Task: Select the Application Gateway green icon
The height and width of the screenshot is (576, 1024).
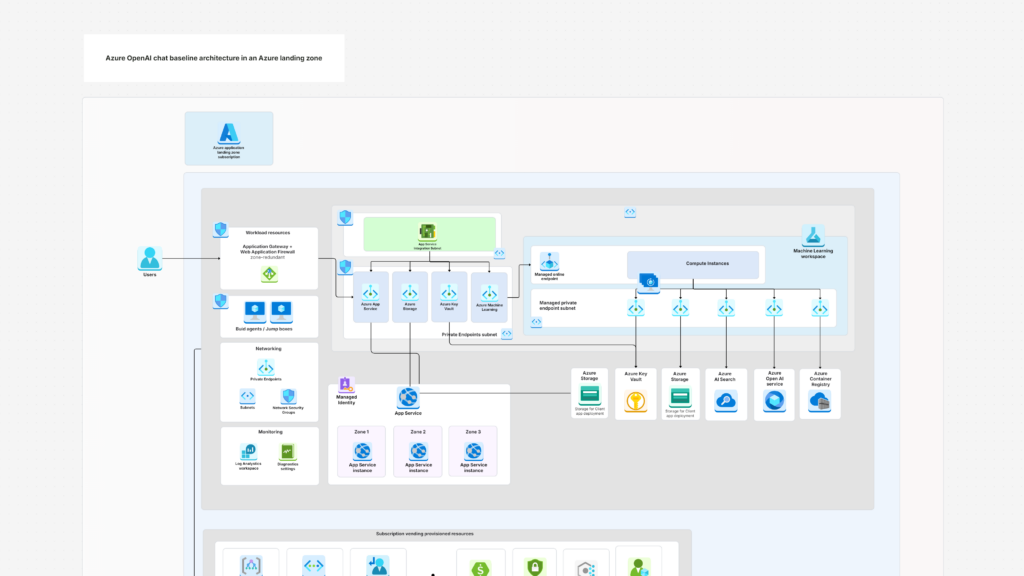Action: (x=268, y=273)
